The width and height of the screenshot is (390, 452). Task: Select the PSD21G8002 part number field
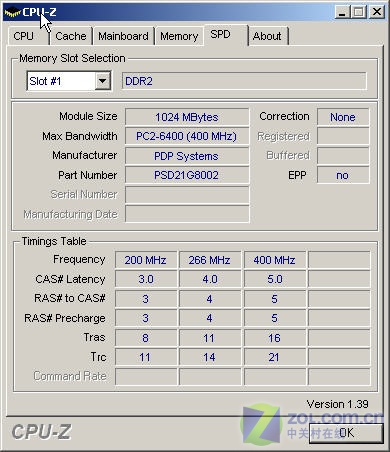tap(187, 175)
